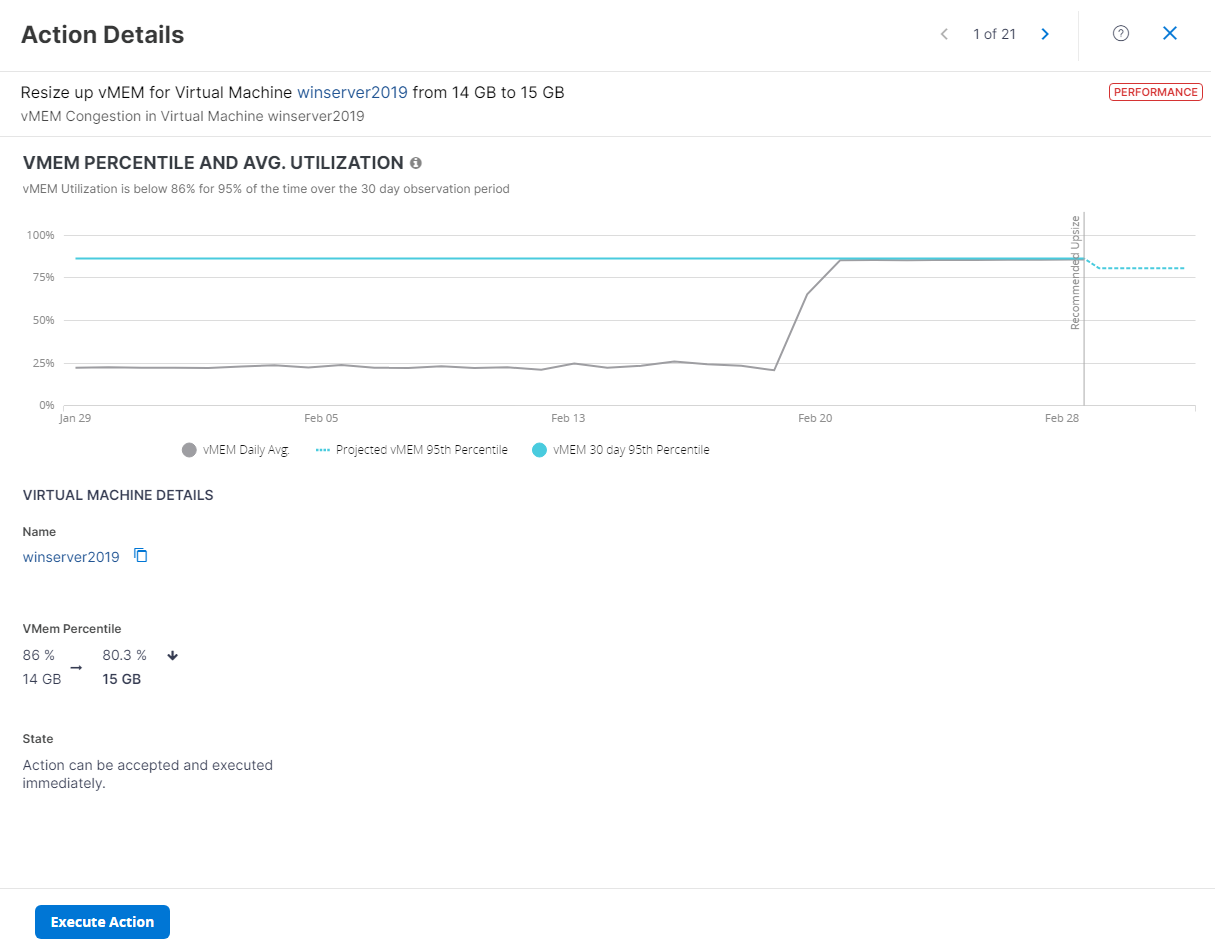The height and width of the screenshot is (951, 1215).
Task: Click the 'Feb 20' x-axis label
Action: (815, 418)
